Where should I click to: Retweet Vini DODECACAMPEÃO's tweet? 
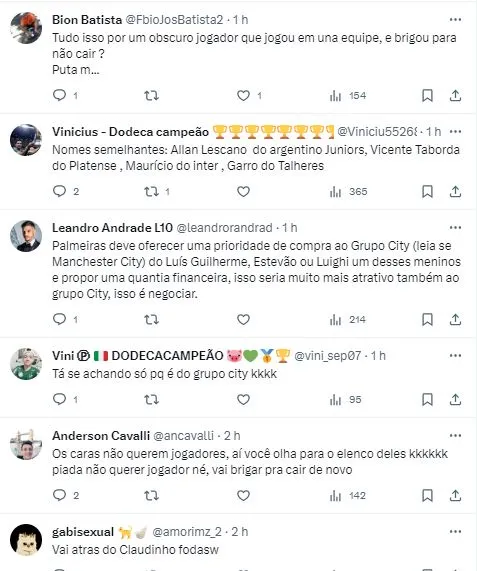click(x=151, y=399)
